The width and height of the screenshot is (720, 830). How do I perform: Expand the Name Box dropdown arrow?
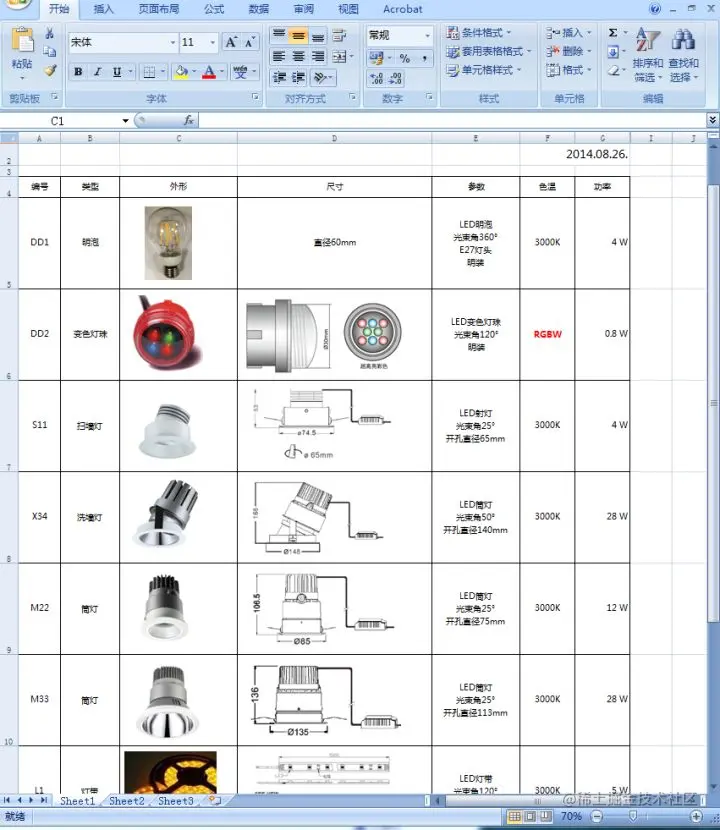tap(125, 121)
